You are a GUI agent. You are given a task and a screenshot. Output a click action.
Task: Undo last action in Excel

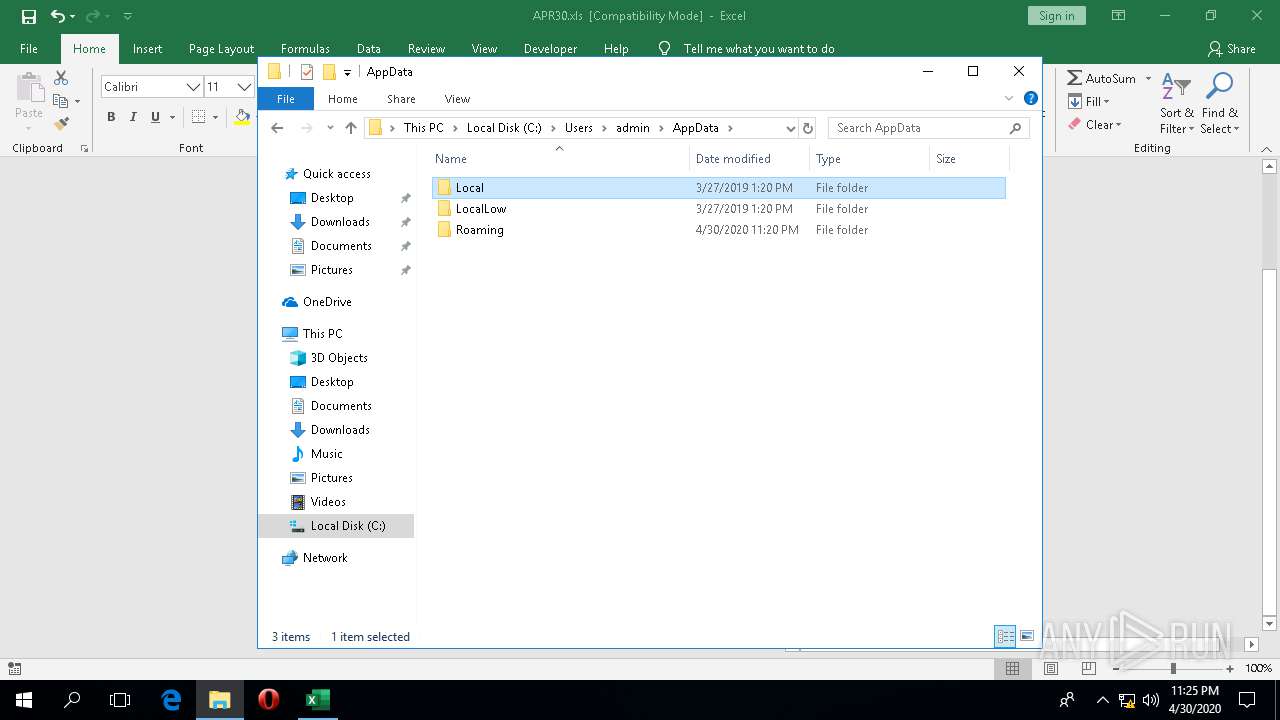pos(58,16)
